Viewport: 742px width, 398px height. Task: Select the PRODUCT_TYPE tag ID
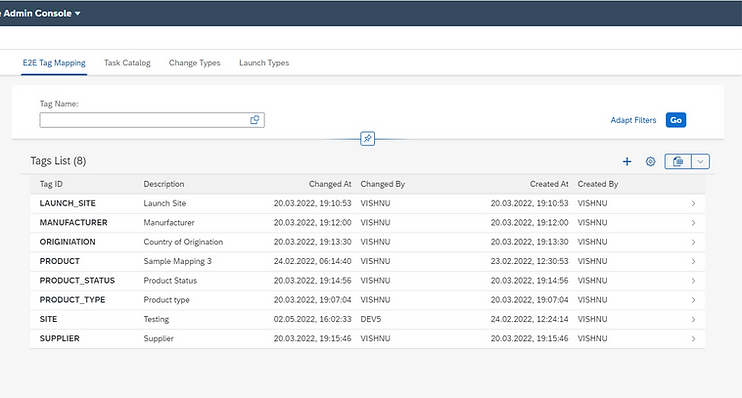pos(72,300)
